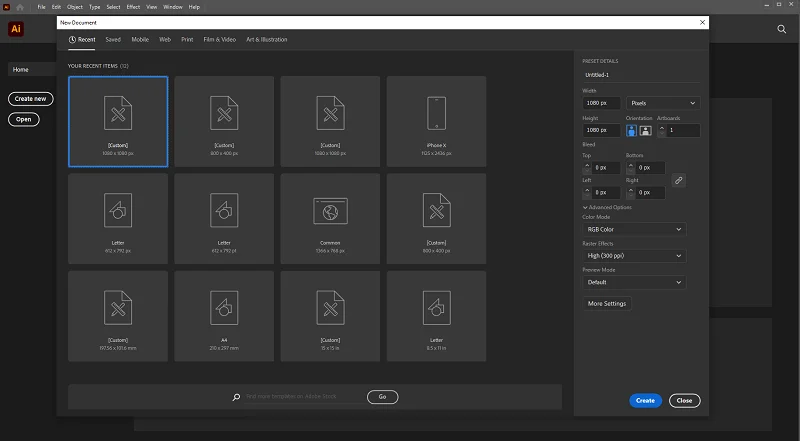The width and height of the screenshot is (800, 441).
Task: Open the Select menu
Action: click(x=113, y=7)
